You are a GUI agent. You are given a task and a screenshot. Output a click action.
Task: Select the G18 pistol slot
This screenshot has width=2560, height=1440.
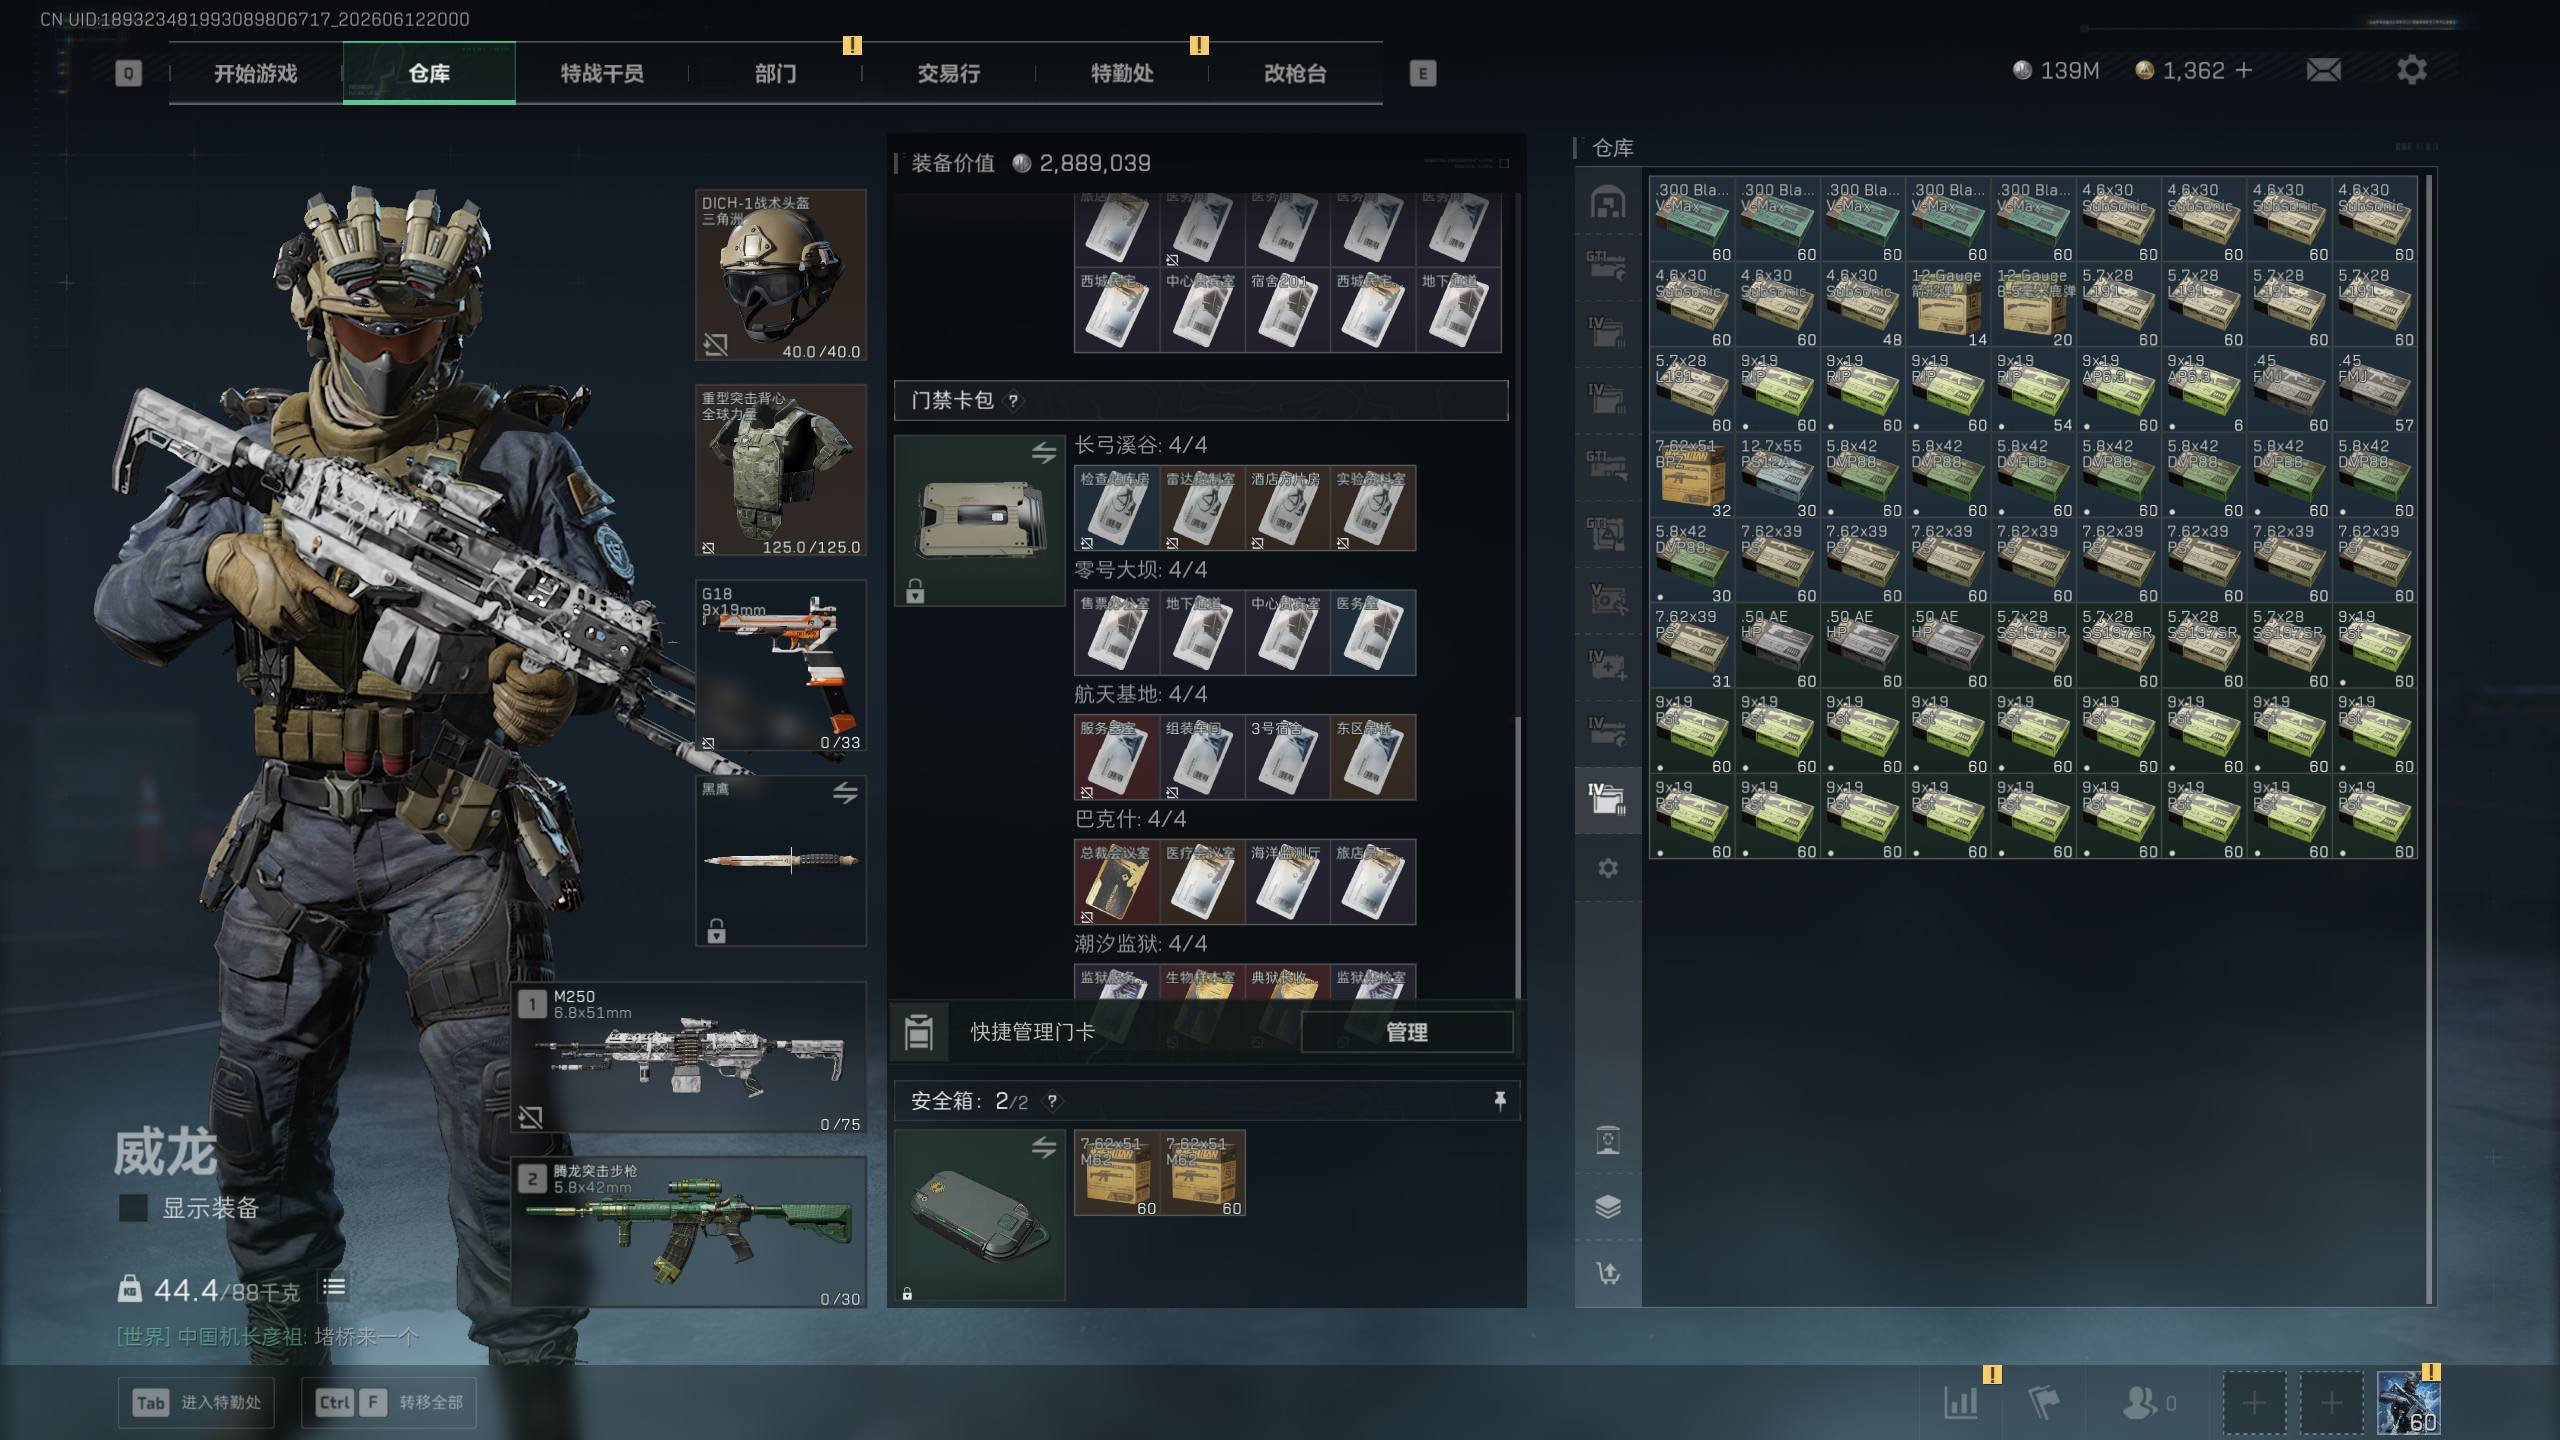pos(781,665)
